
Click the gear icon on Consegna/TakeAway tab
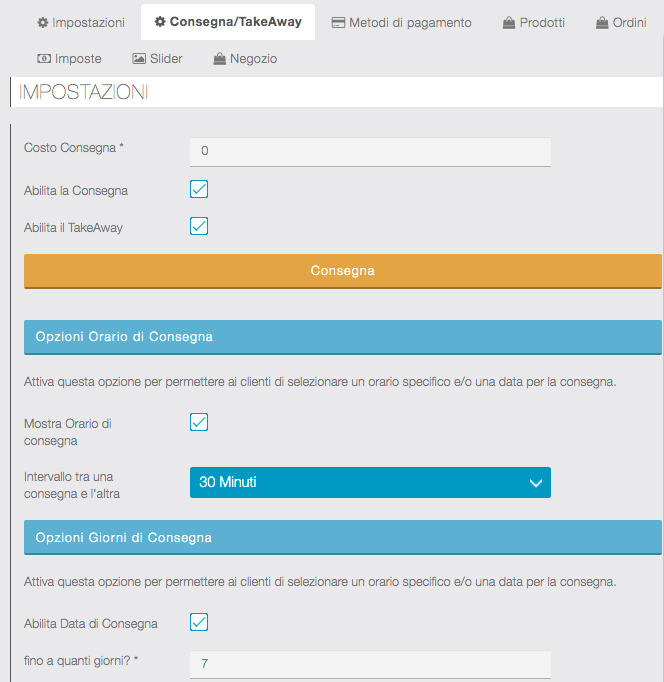[x=160, y=22]
